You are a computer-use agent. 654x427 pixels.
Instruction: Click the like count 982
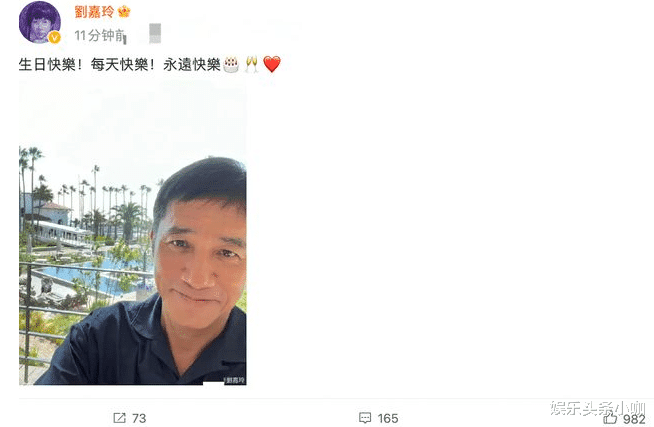634,419
